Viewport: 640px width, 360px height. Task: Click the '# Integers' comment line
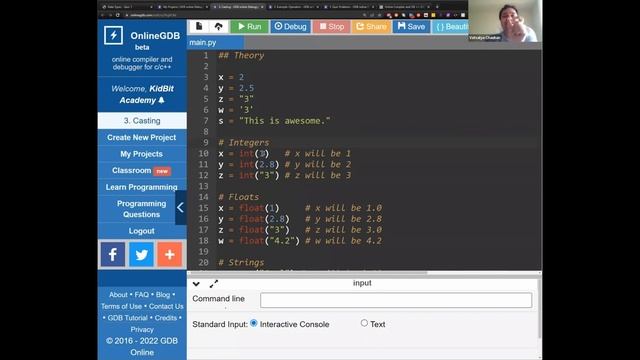click(x=244, y=142)
